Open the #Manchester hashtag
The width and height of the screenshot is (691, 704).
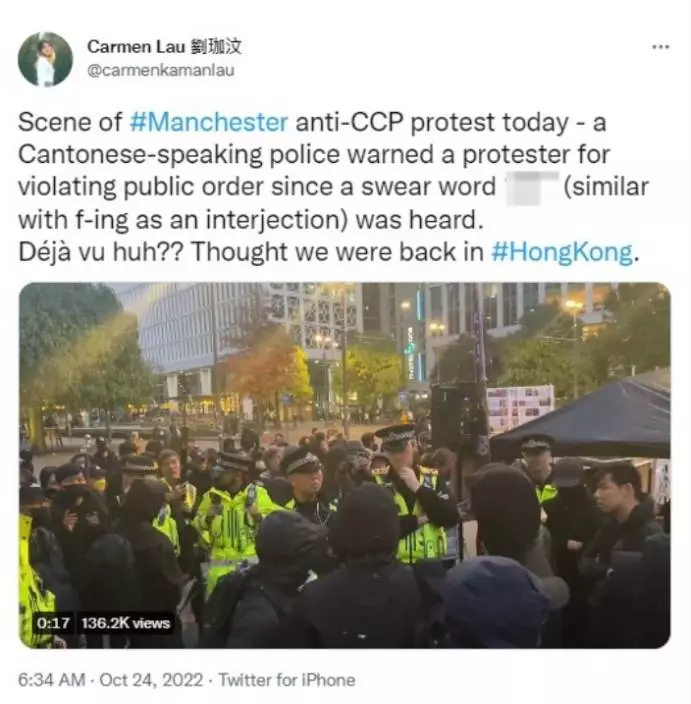209,122
